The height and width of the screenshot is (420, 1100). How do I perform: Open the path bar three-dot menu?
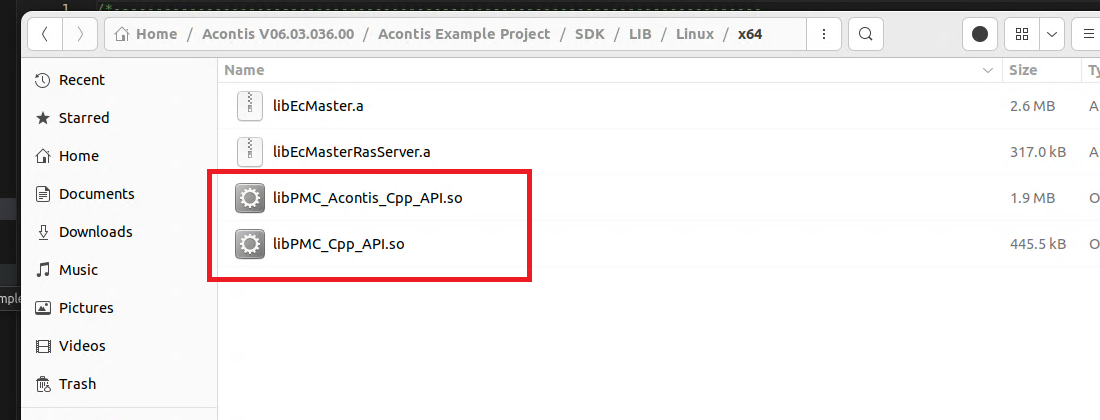[x=823, y=34]
